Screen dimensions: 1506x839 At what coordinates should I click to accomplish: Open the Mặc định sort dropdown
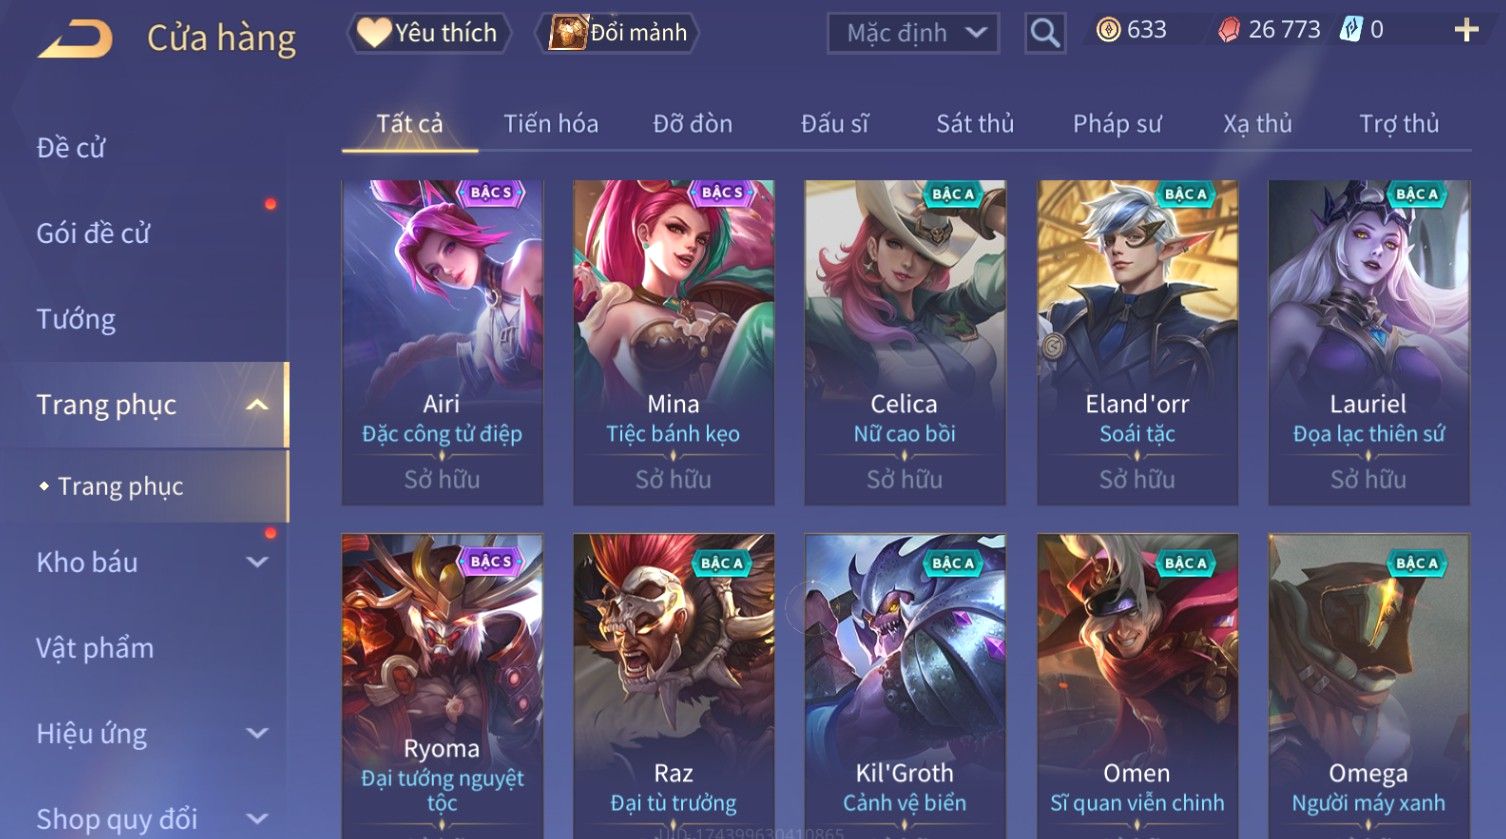[x=913, y=33]
